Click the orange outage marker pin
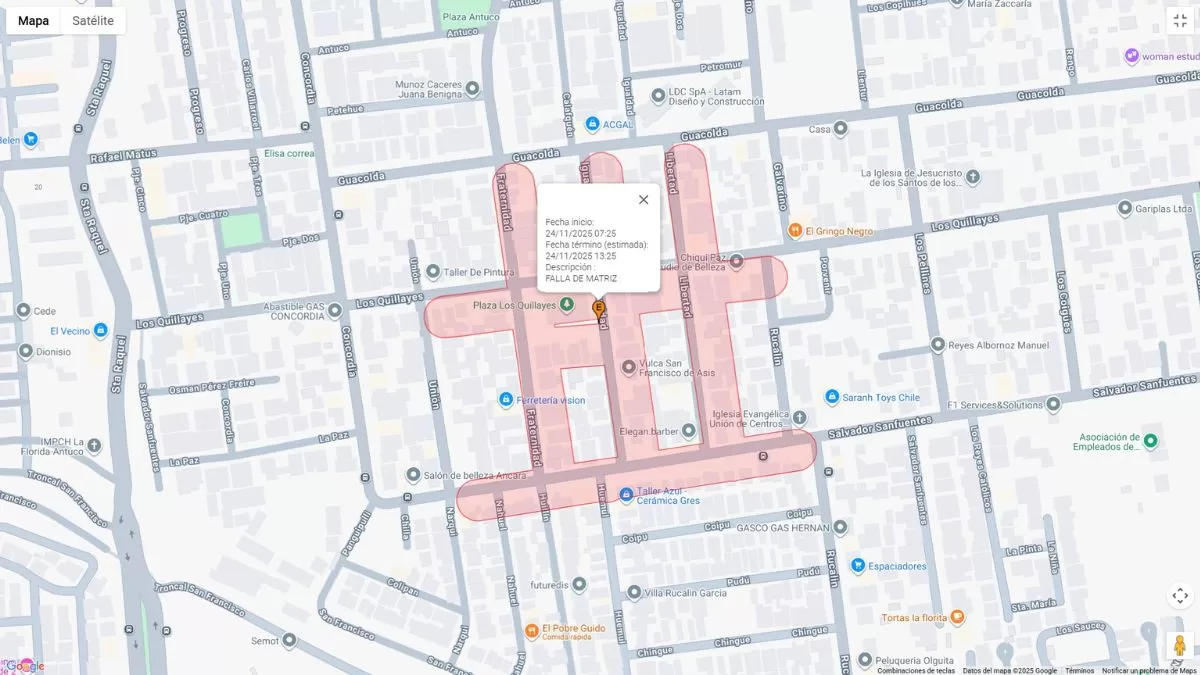The height and width of the screenshot is (675, 1200). pyautogui.click(x=599, y=309)
